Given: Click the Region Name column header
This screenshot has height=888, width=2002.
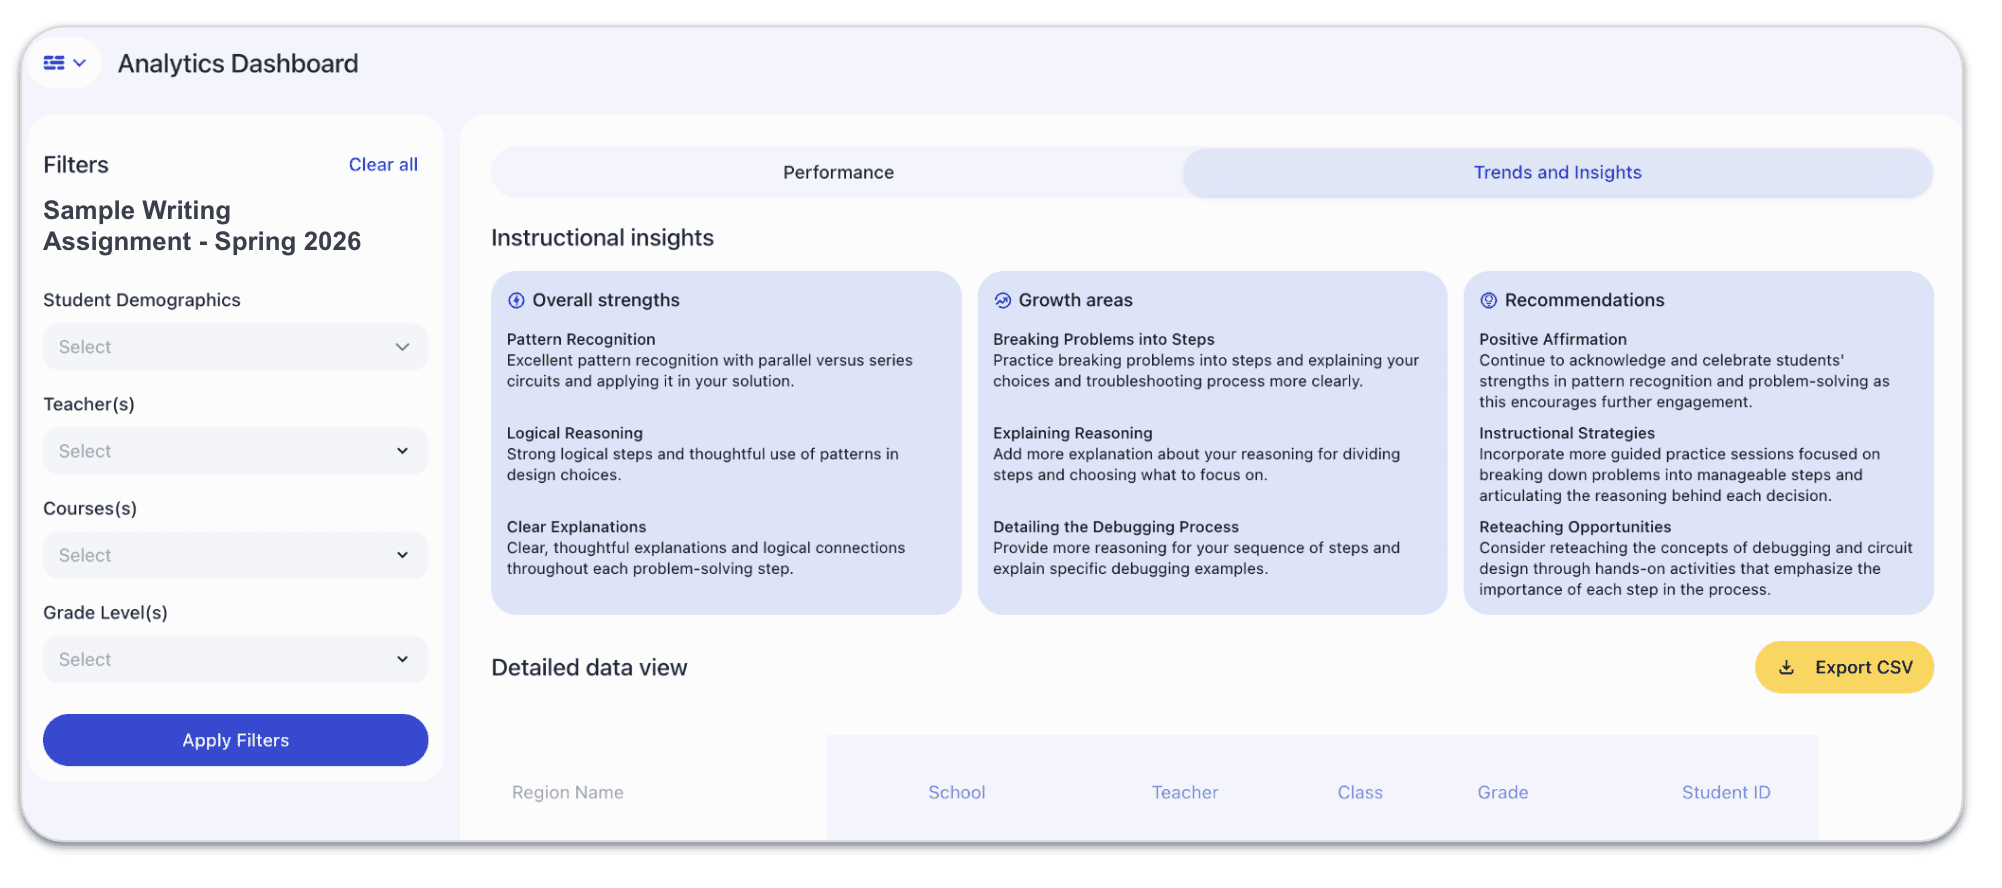Looking at the screenshot, I should coord(568,792).
